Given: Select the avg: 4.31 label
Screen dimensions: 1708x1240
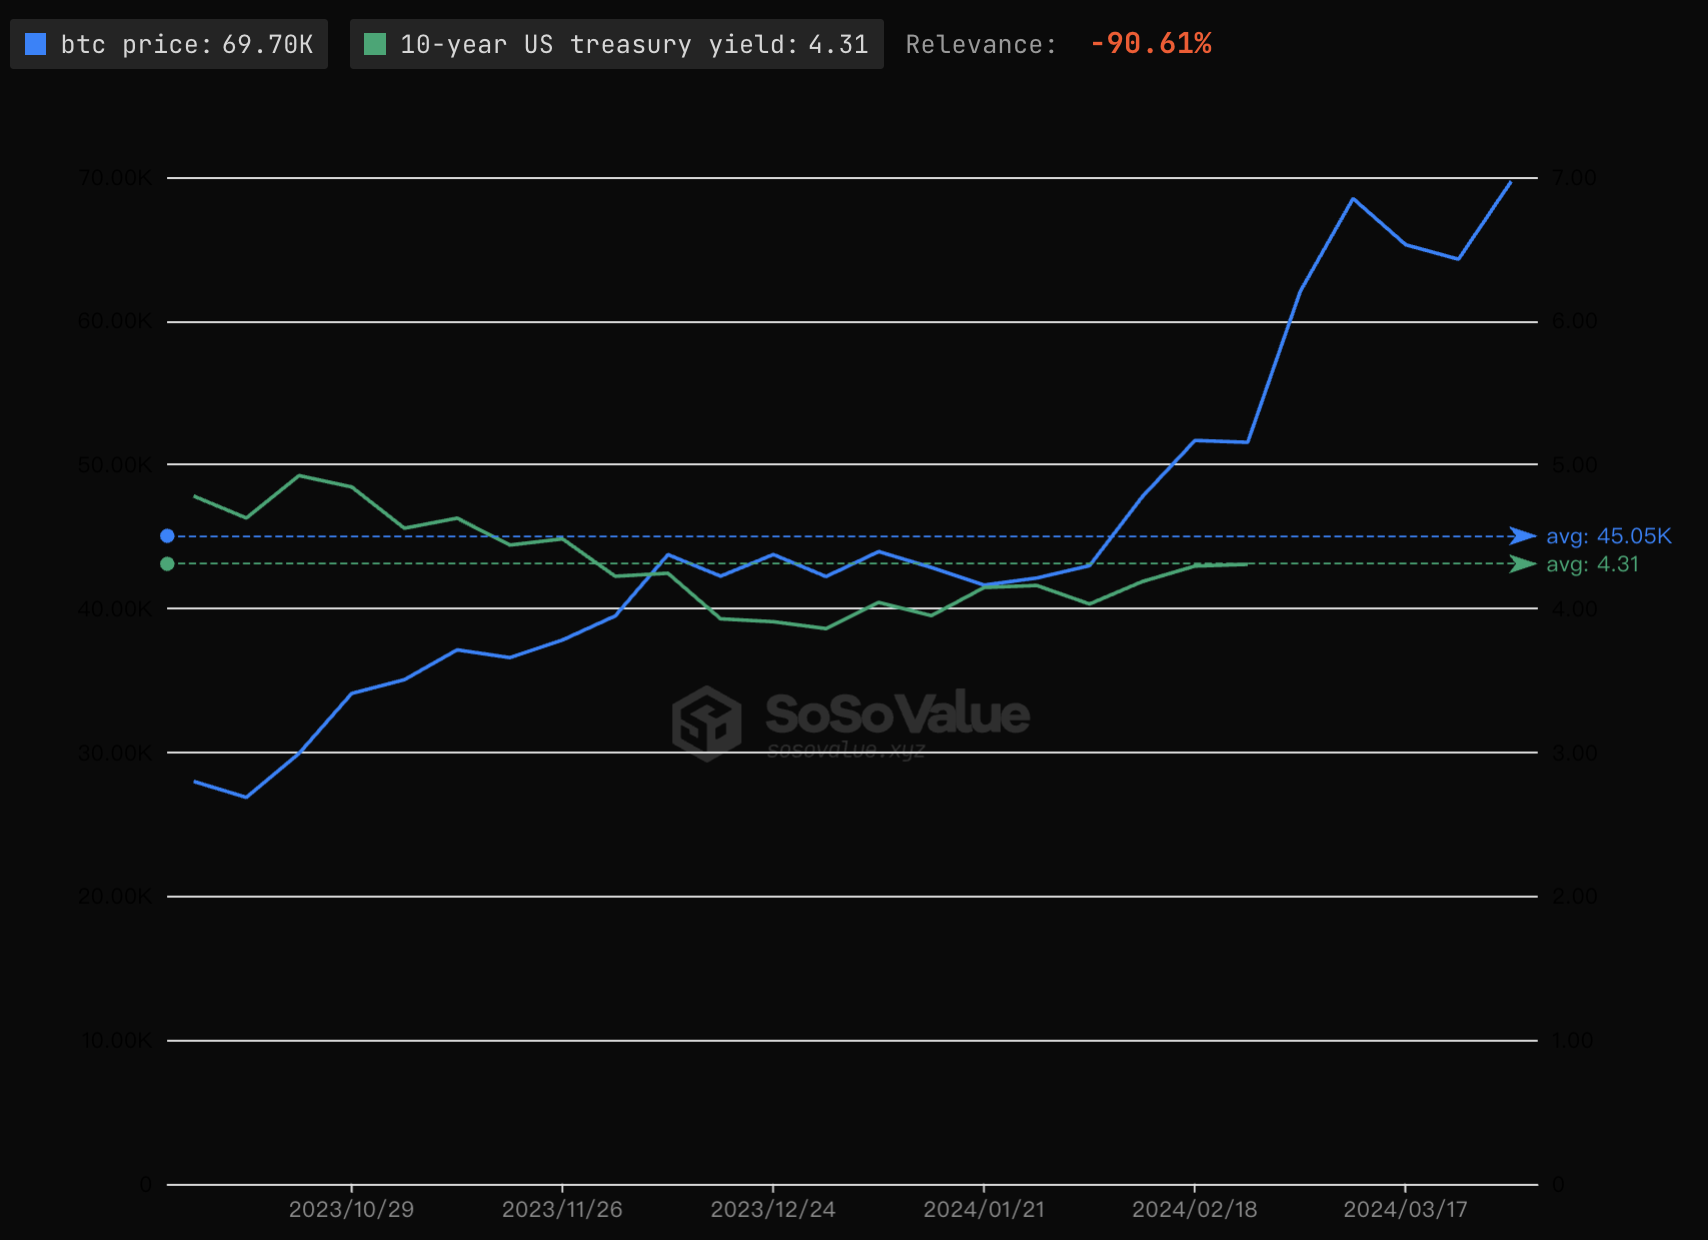Looking at the screenshot, I should pyautogui.click(x=1592, y=564).
